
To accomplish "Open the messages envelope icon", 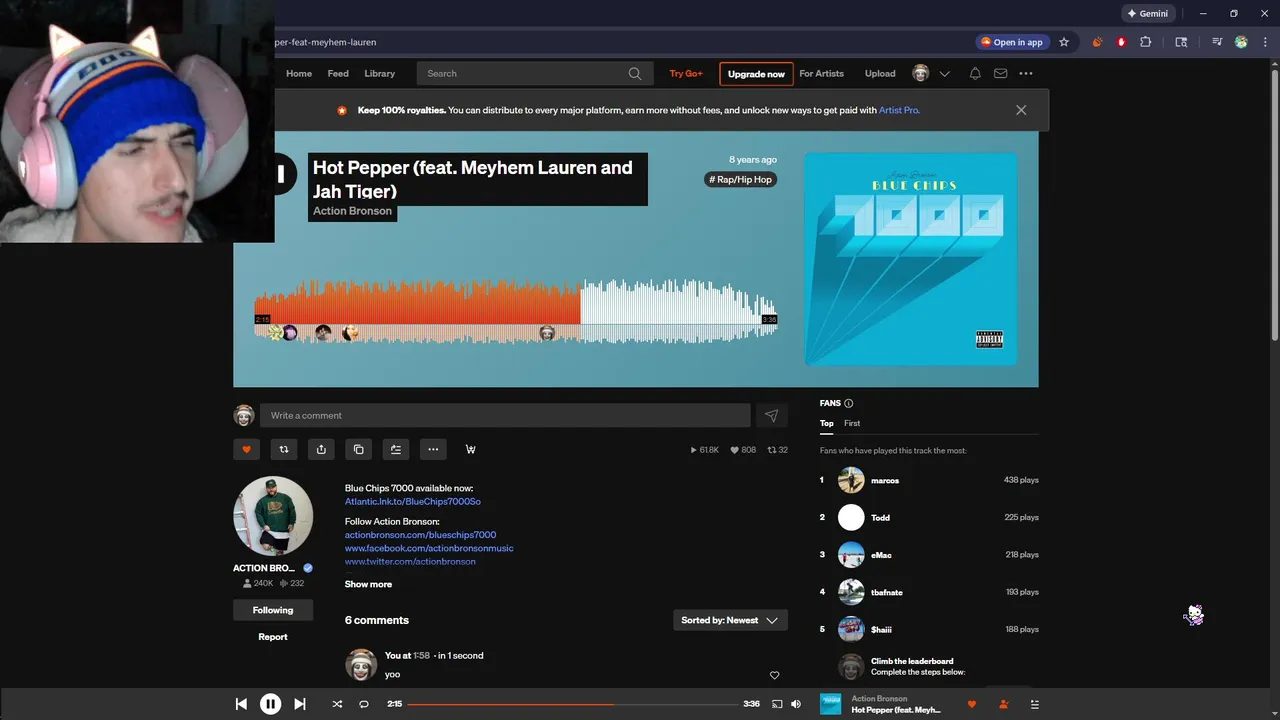I will pos(1000,73).
